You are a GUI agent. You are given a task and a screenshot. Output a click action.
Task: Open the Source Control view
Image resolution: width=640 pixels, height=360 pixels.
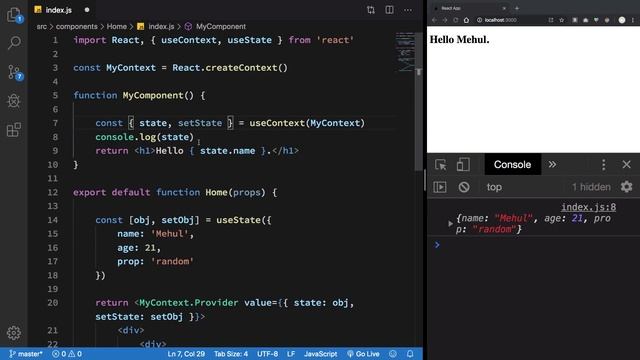(14, 72)
